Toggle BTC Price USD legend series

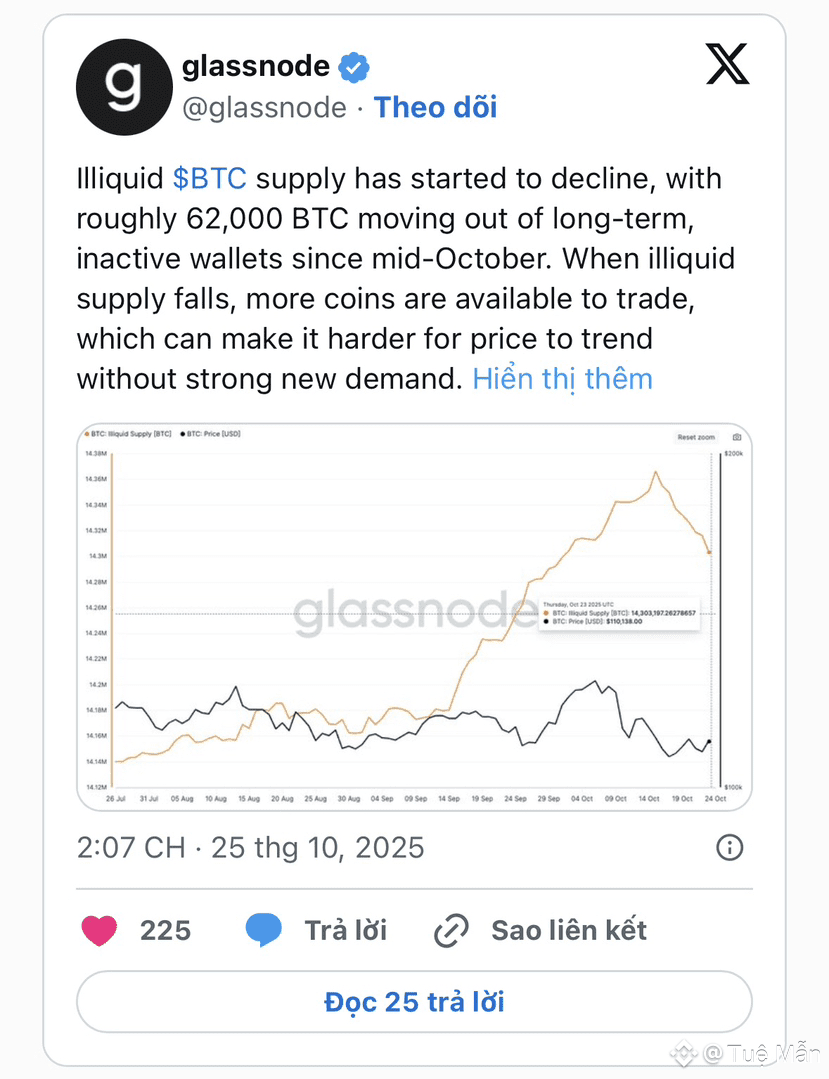(211, 434)
